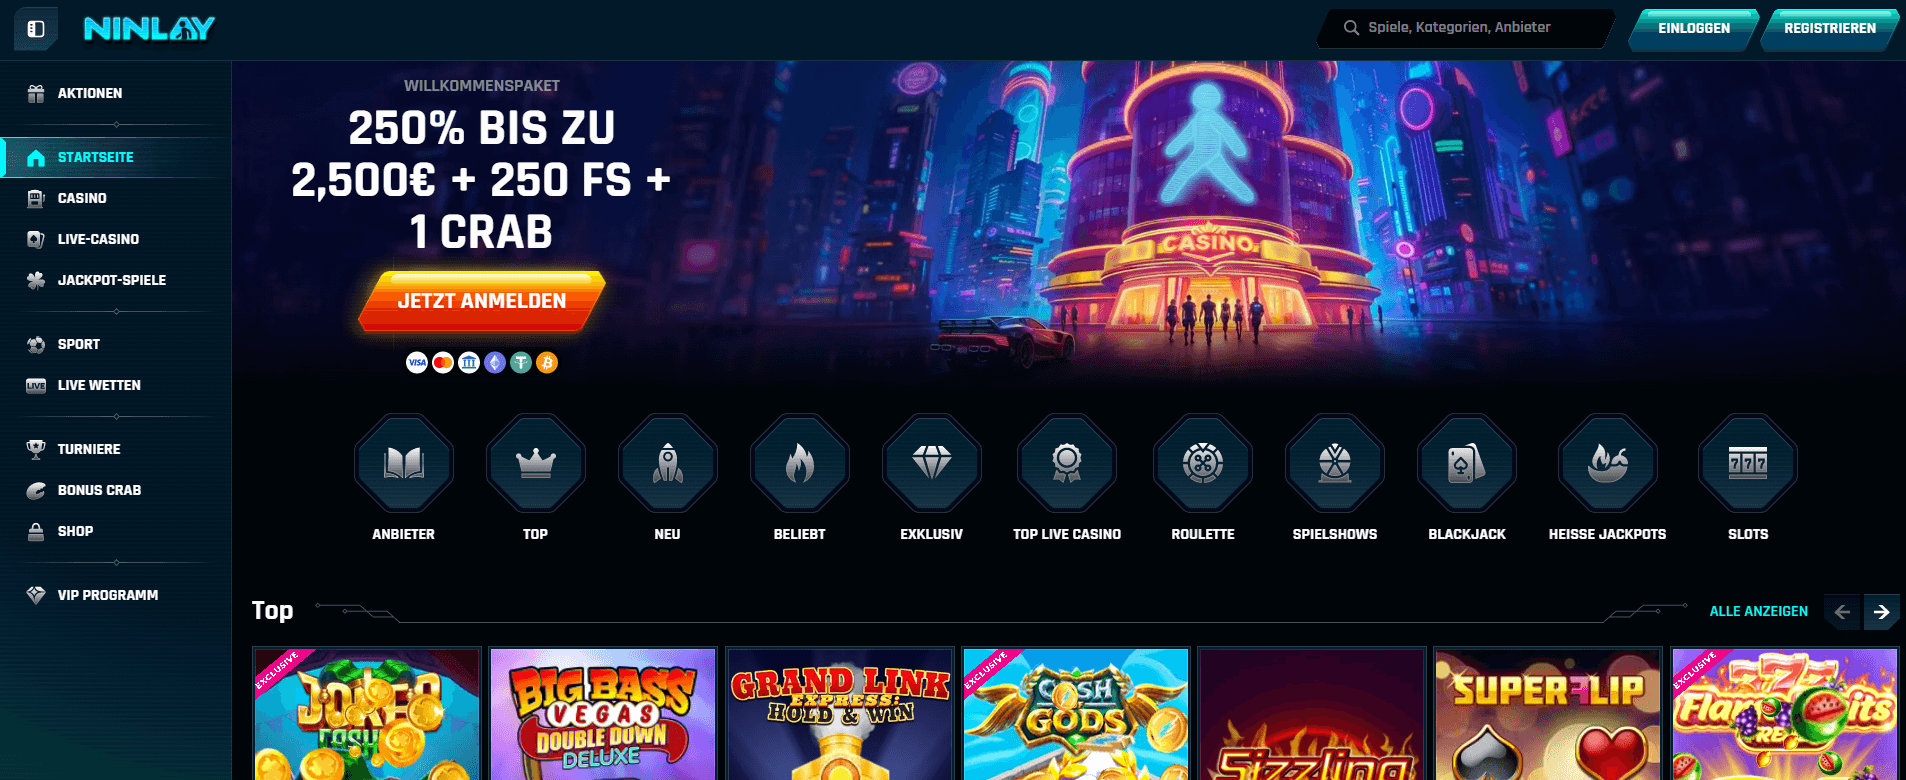1906x780 pixels.
Task: Select the Beliebt flame icon
Action: pos(800,463)
